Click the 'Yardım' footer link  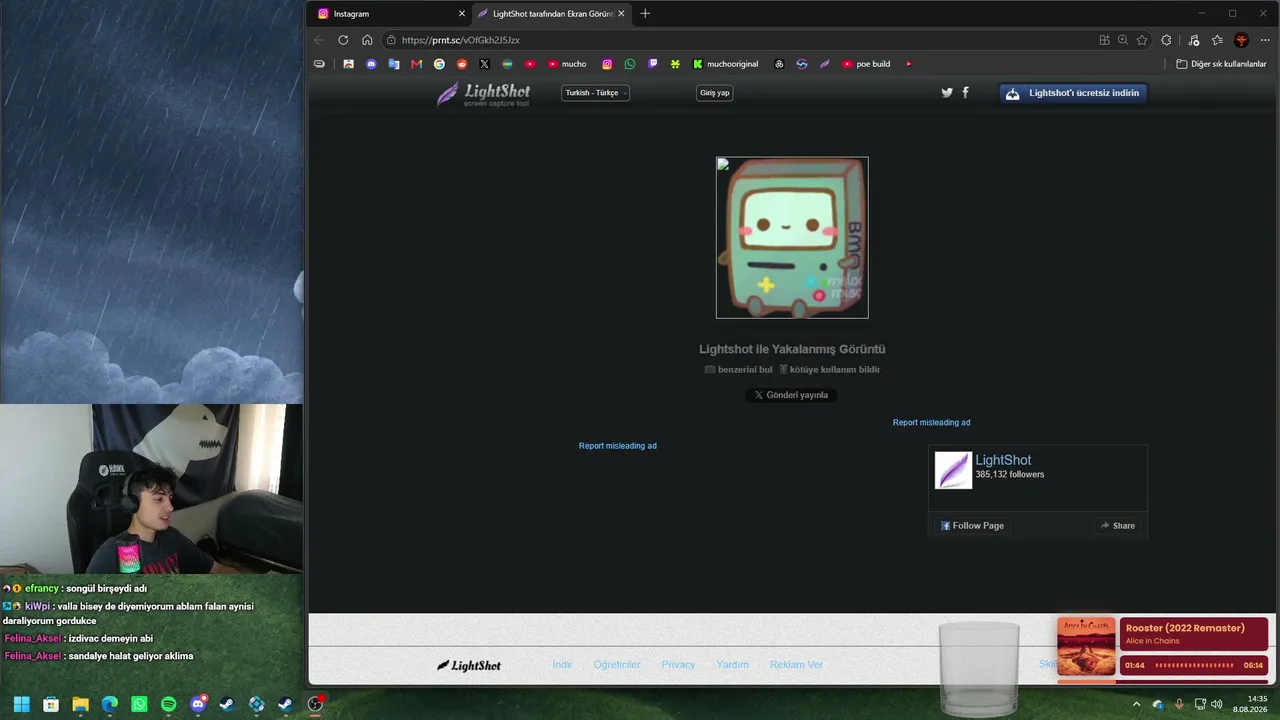[x=732, y=665]
